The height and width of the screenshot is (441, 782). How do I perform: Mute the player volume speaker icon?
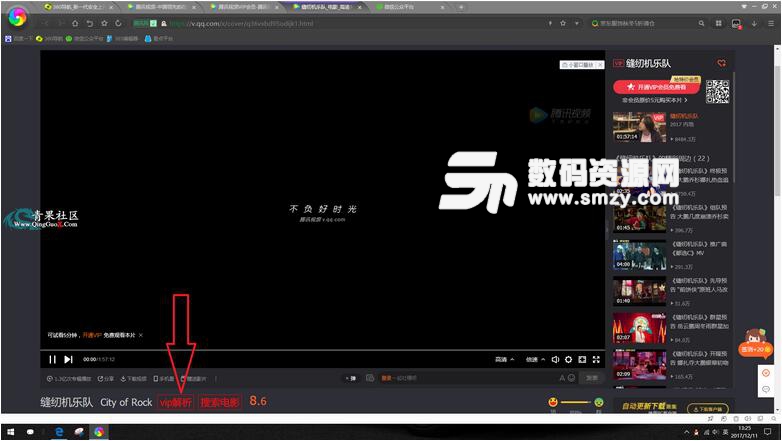point(555,359)
